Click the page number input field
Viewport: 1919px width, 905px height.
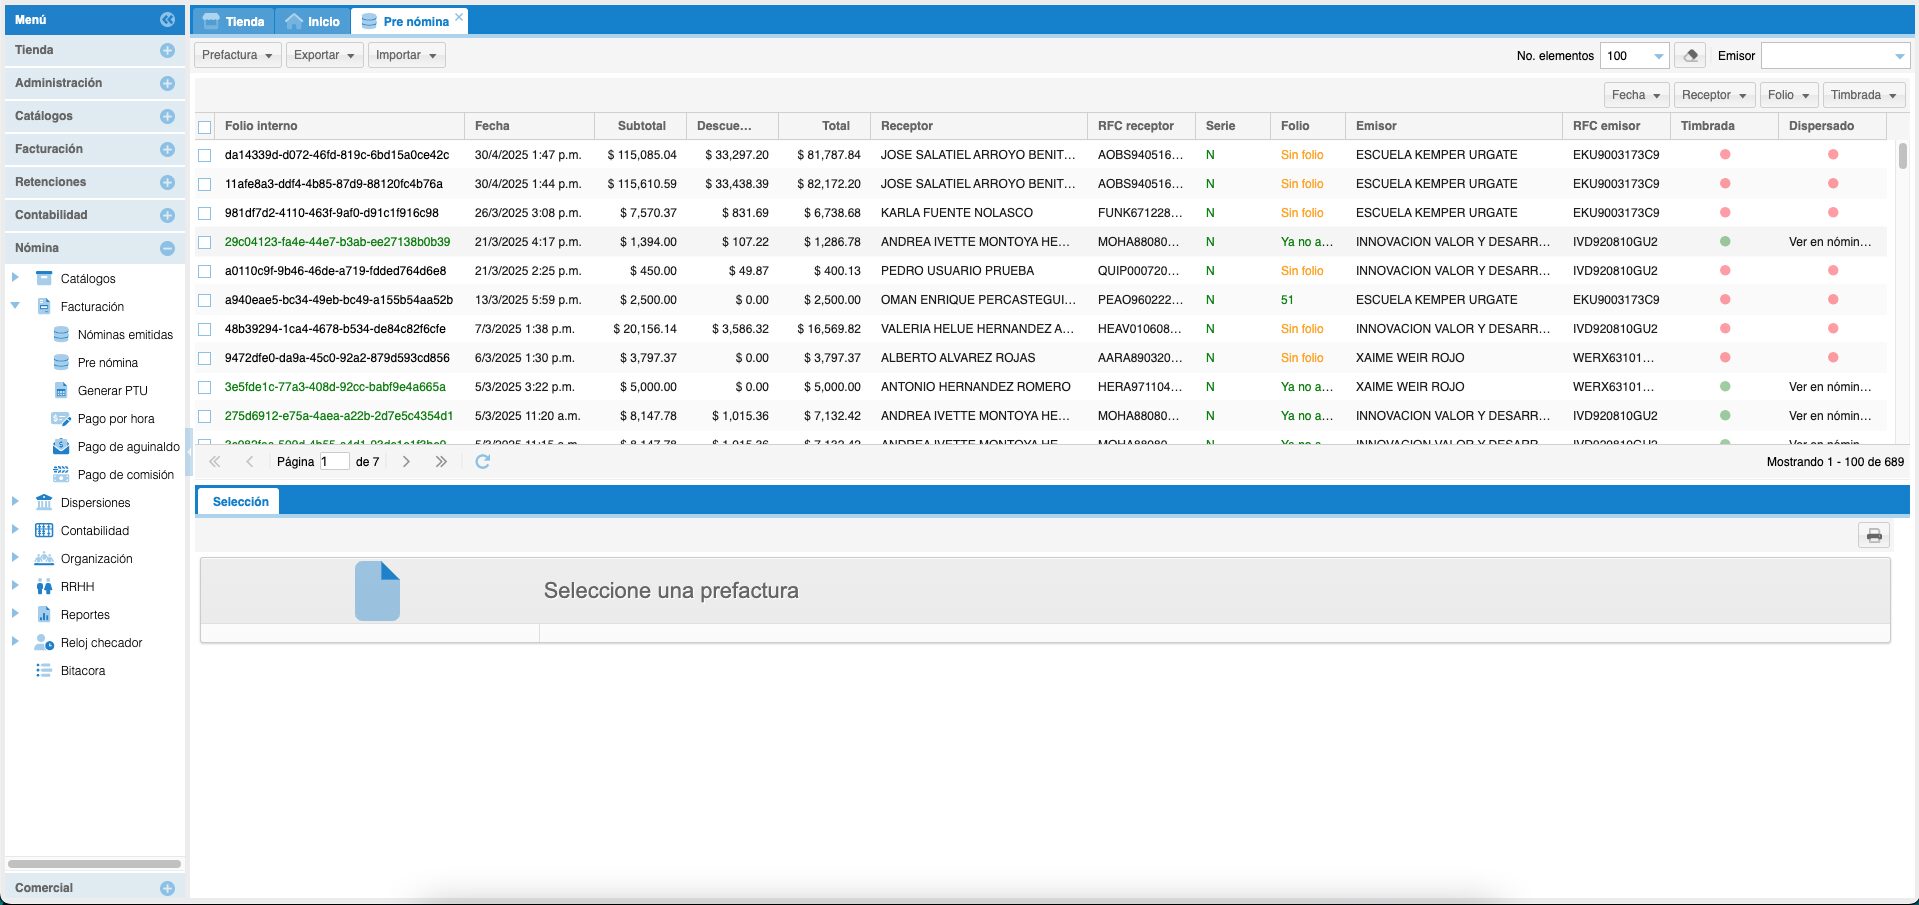click(334, 461)
